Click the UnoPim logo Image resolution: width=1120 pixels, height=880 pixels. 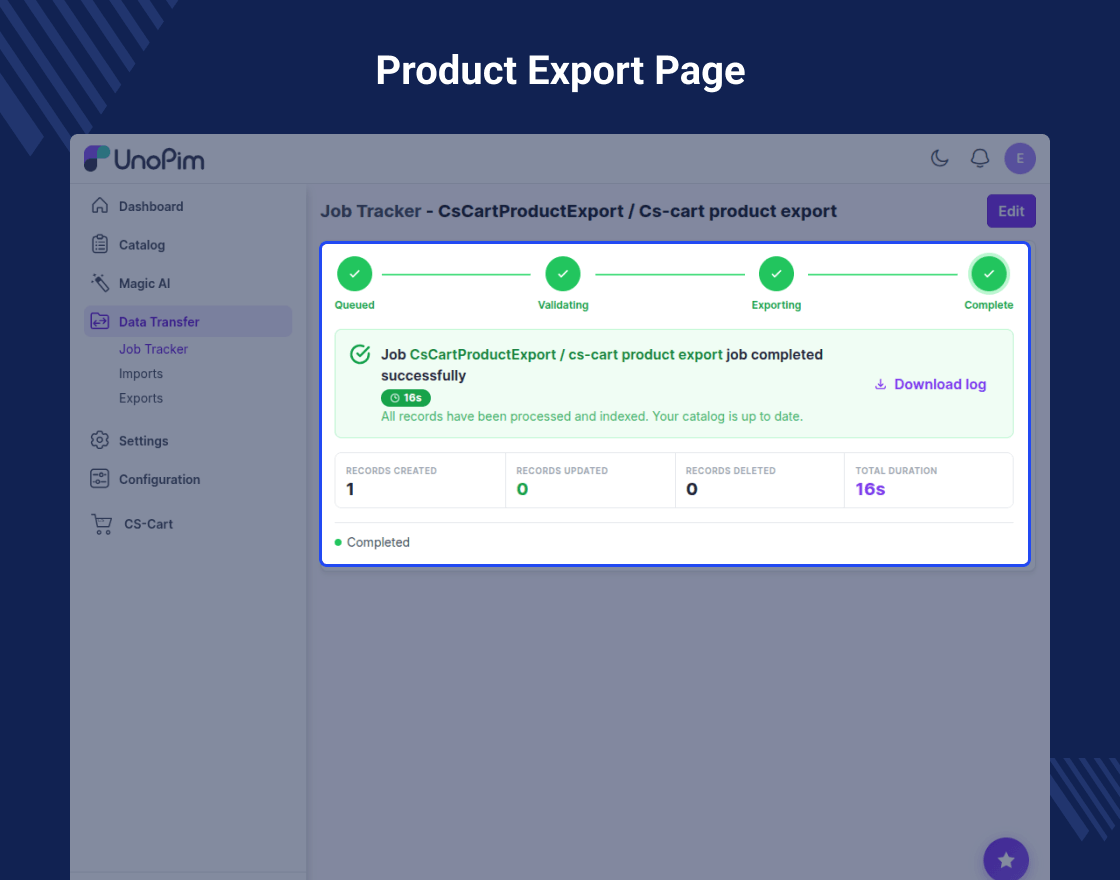pyautogui.click(x=144, y=159)
